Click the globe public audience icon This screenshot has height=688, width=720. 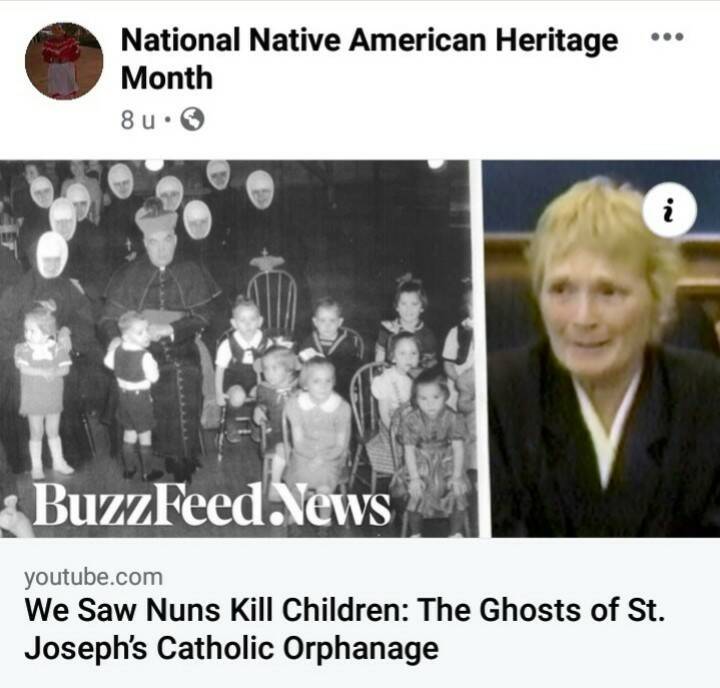(192, 119)
